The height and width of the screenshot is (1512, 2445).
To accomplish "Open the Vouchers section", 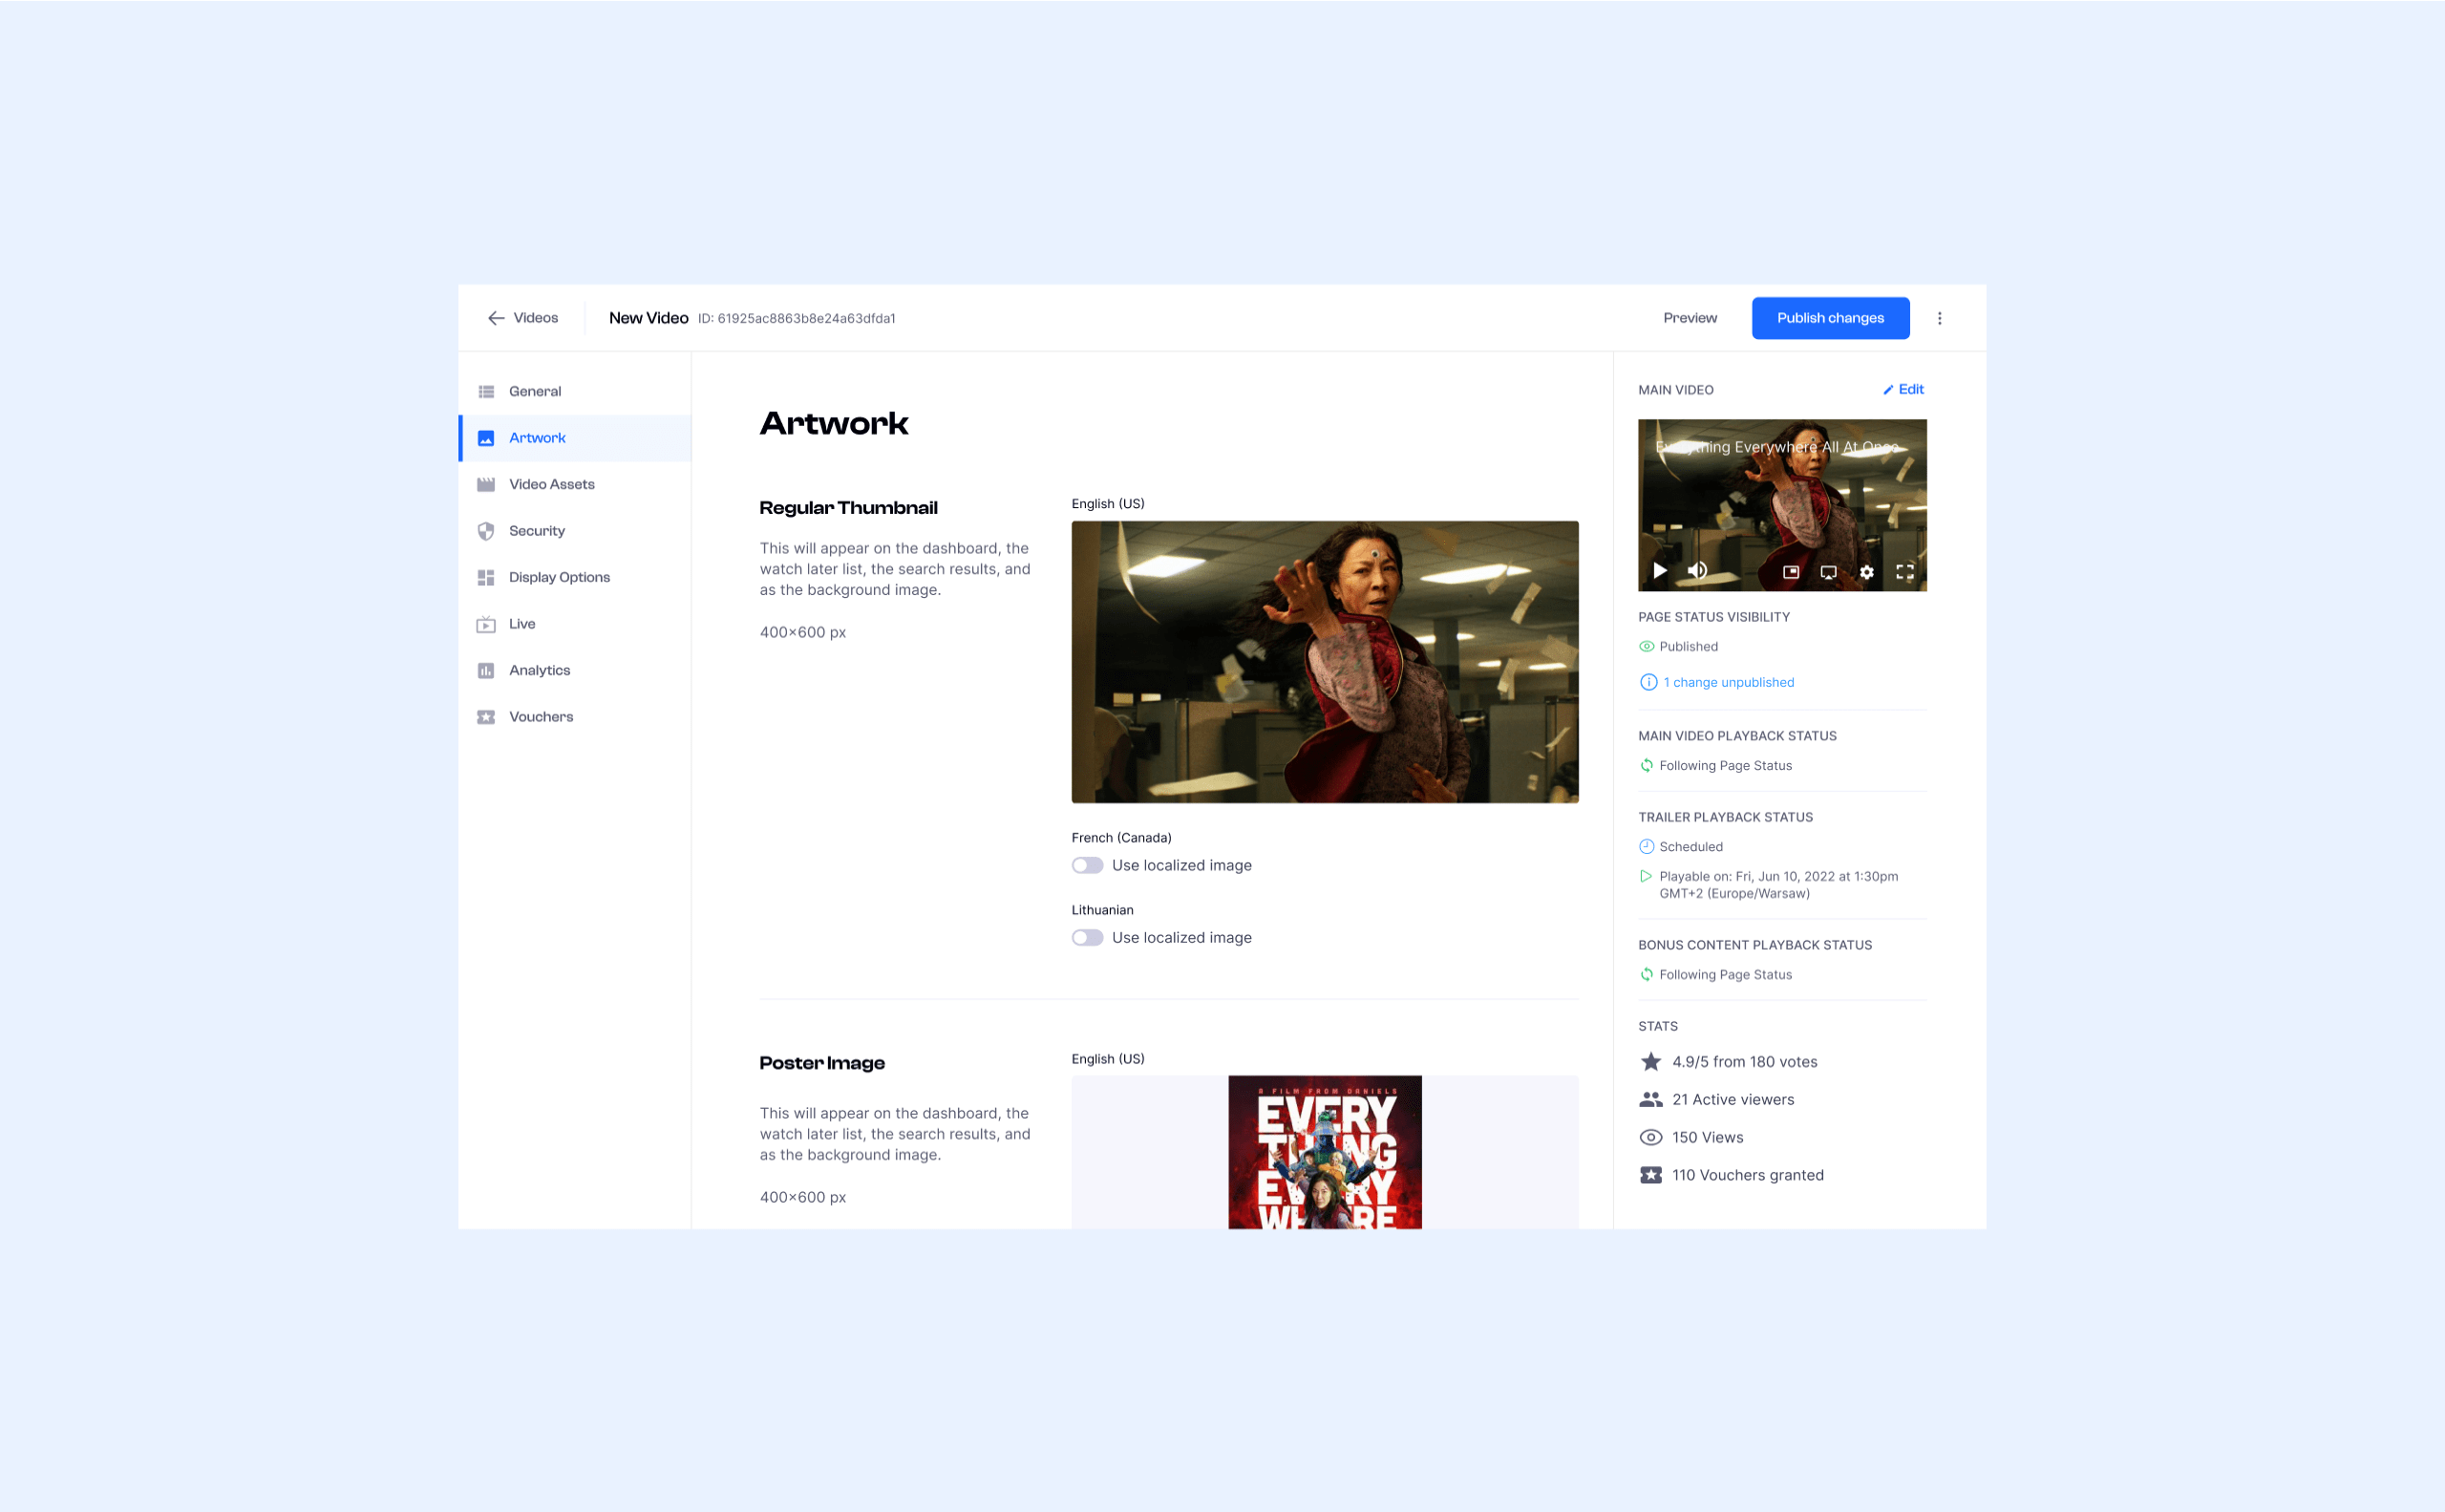I will 575,717.
